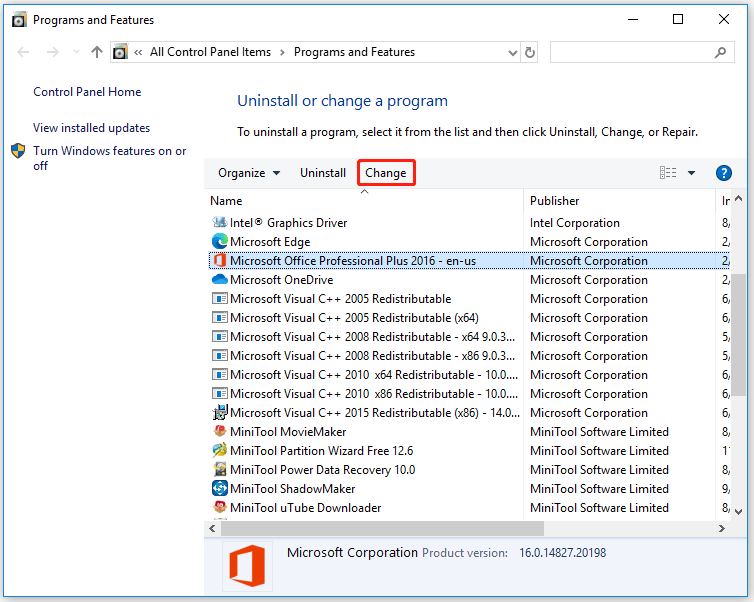Click the scroll down arrow of the list

739,512
